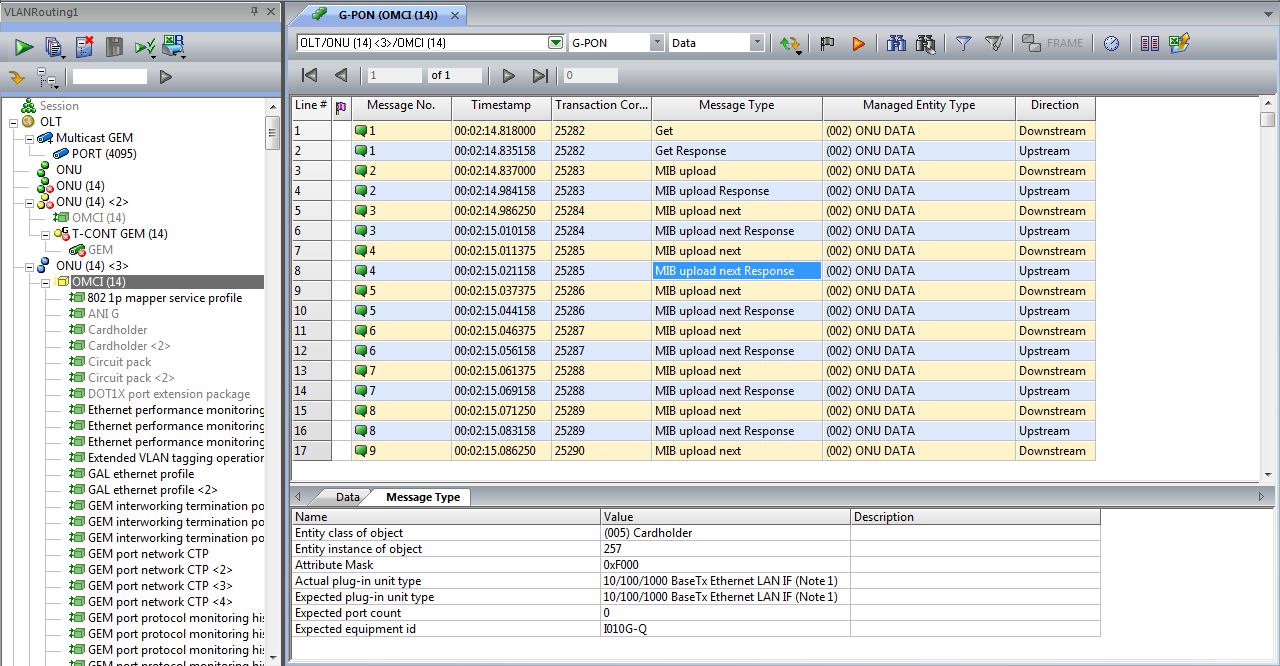The height and width of the screenshot is (666, 1280).
Task: Select 802 1p mapper service profile
Action: point(165,298)
